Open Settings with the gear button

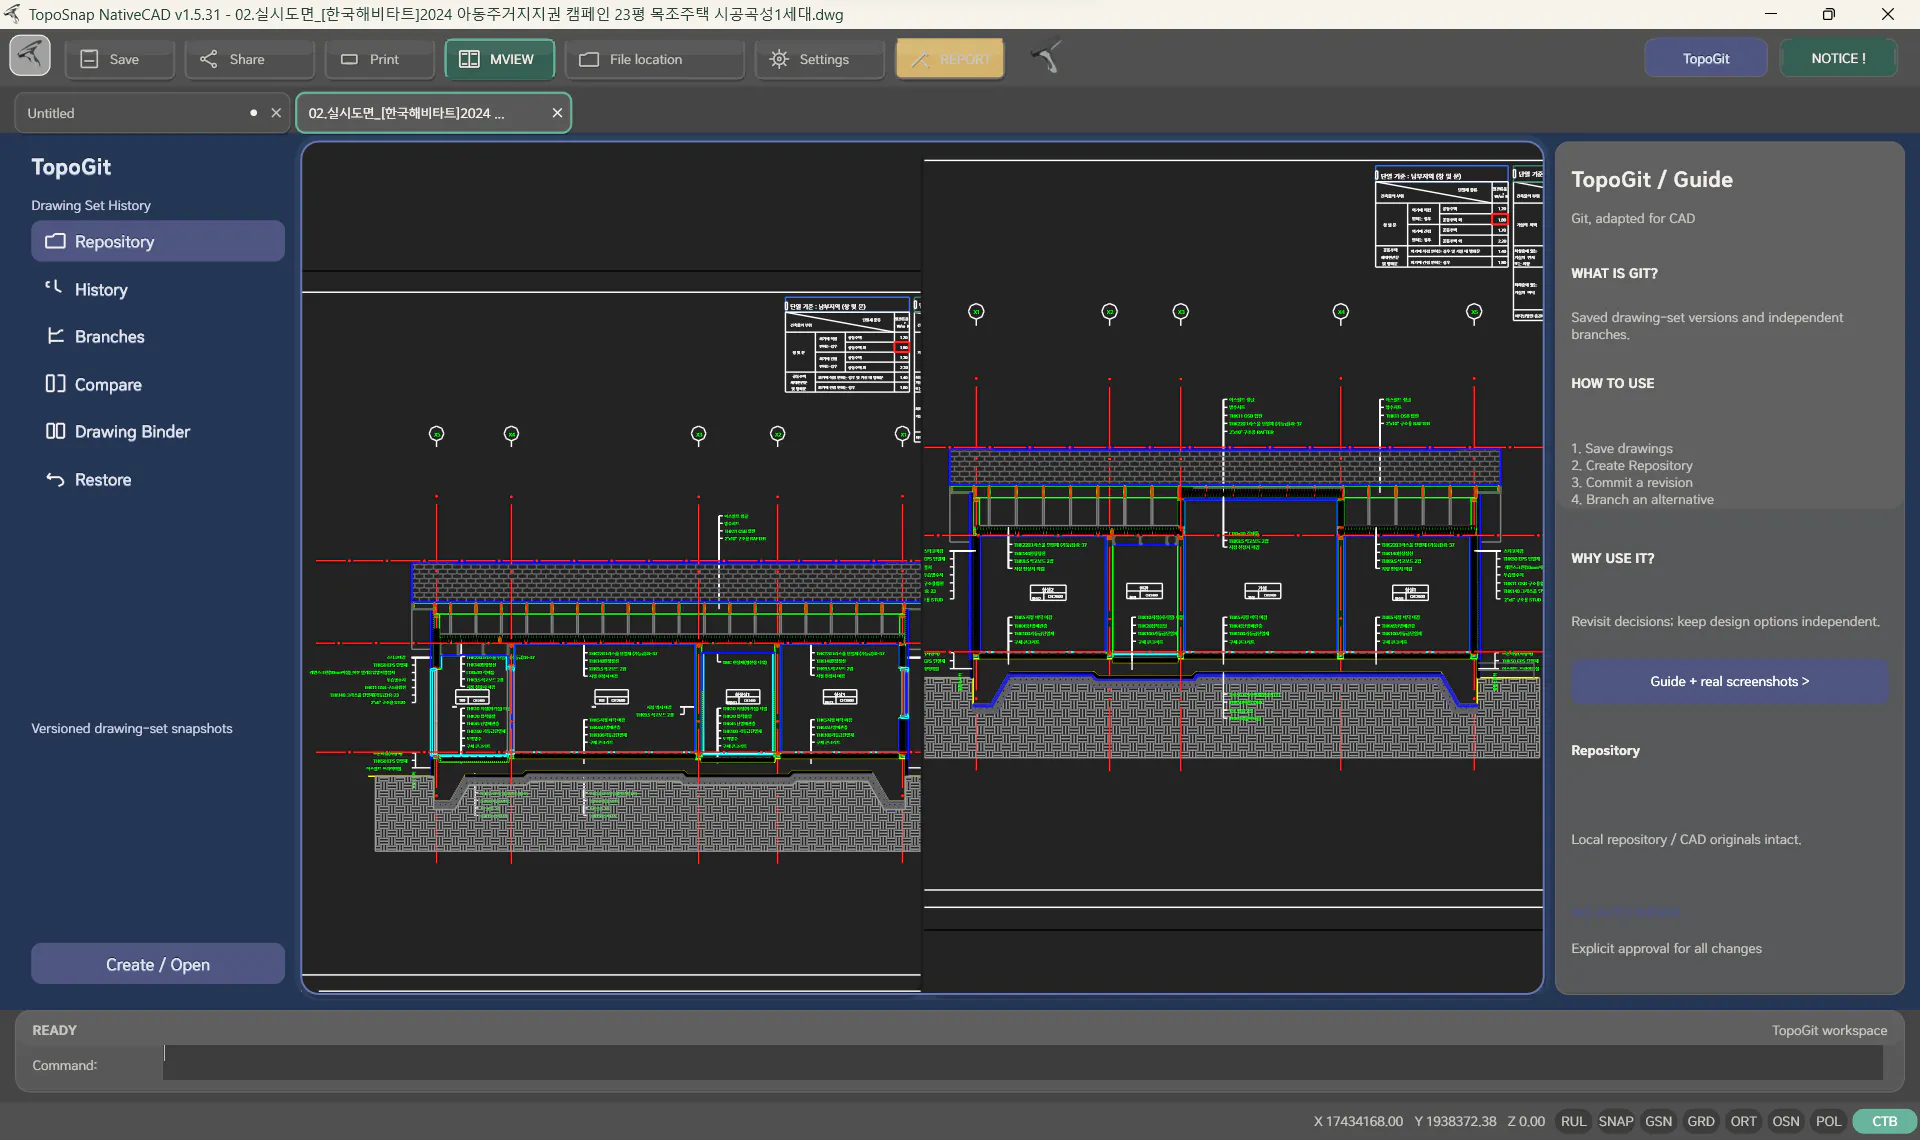tap(819, 59)
